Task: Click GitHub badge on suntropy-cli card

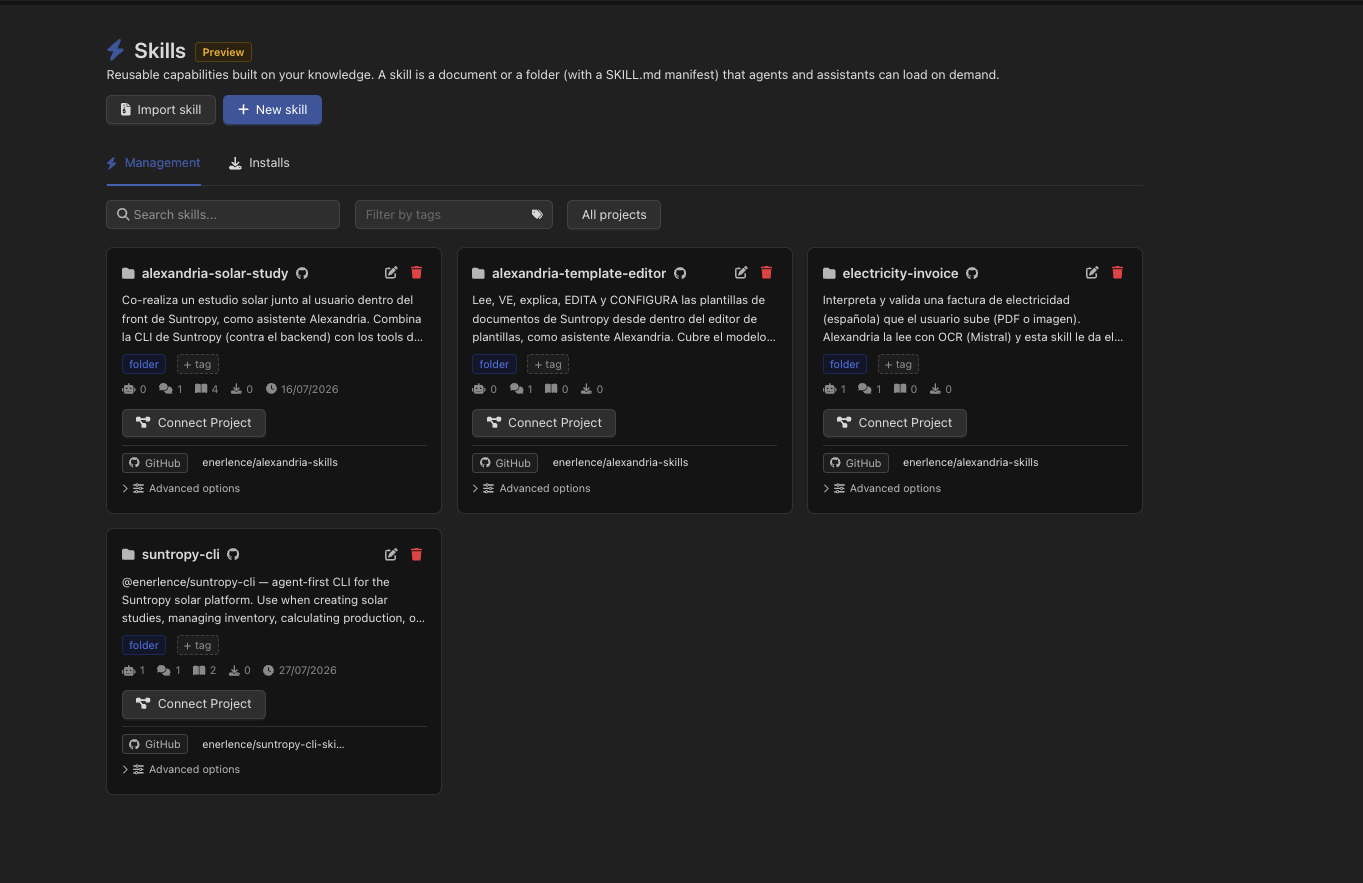Action: (x=155, y=744)
